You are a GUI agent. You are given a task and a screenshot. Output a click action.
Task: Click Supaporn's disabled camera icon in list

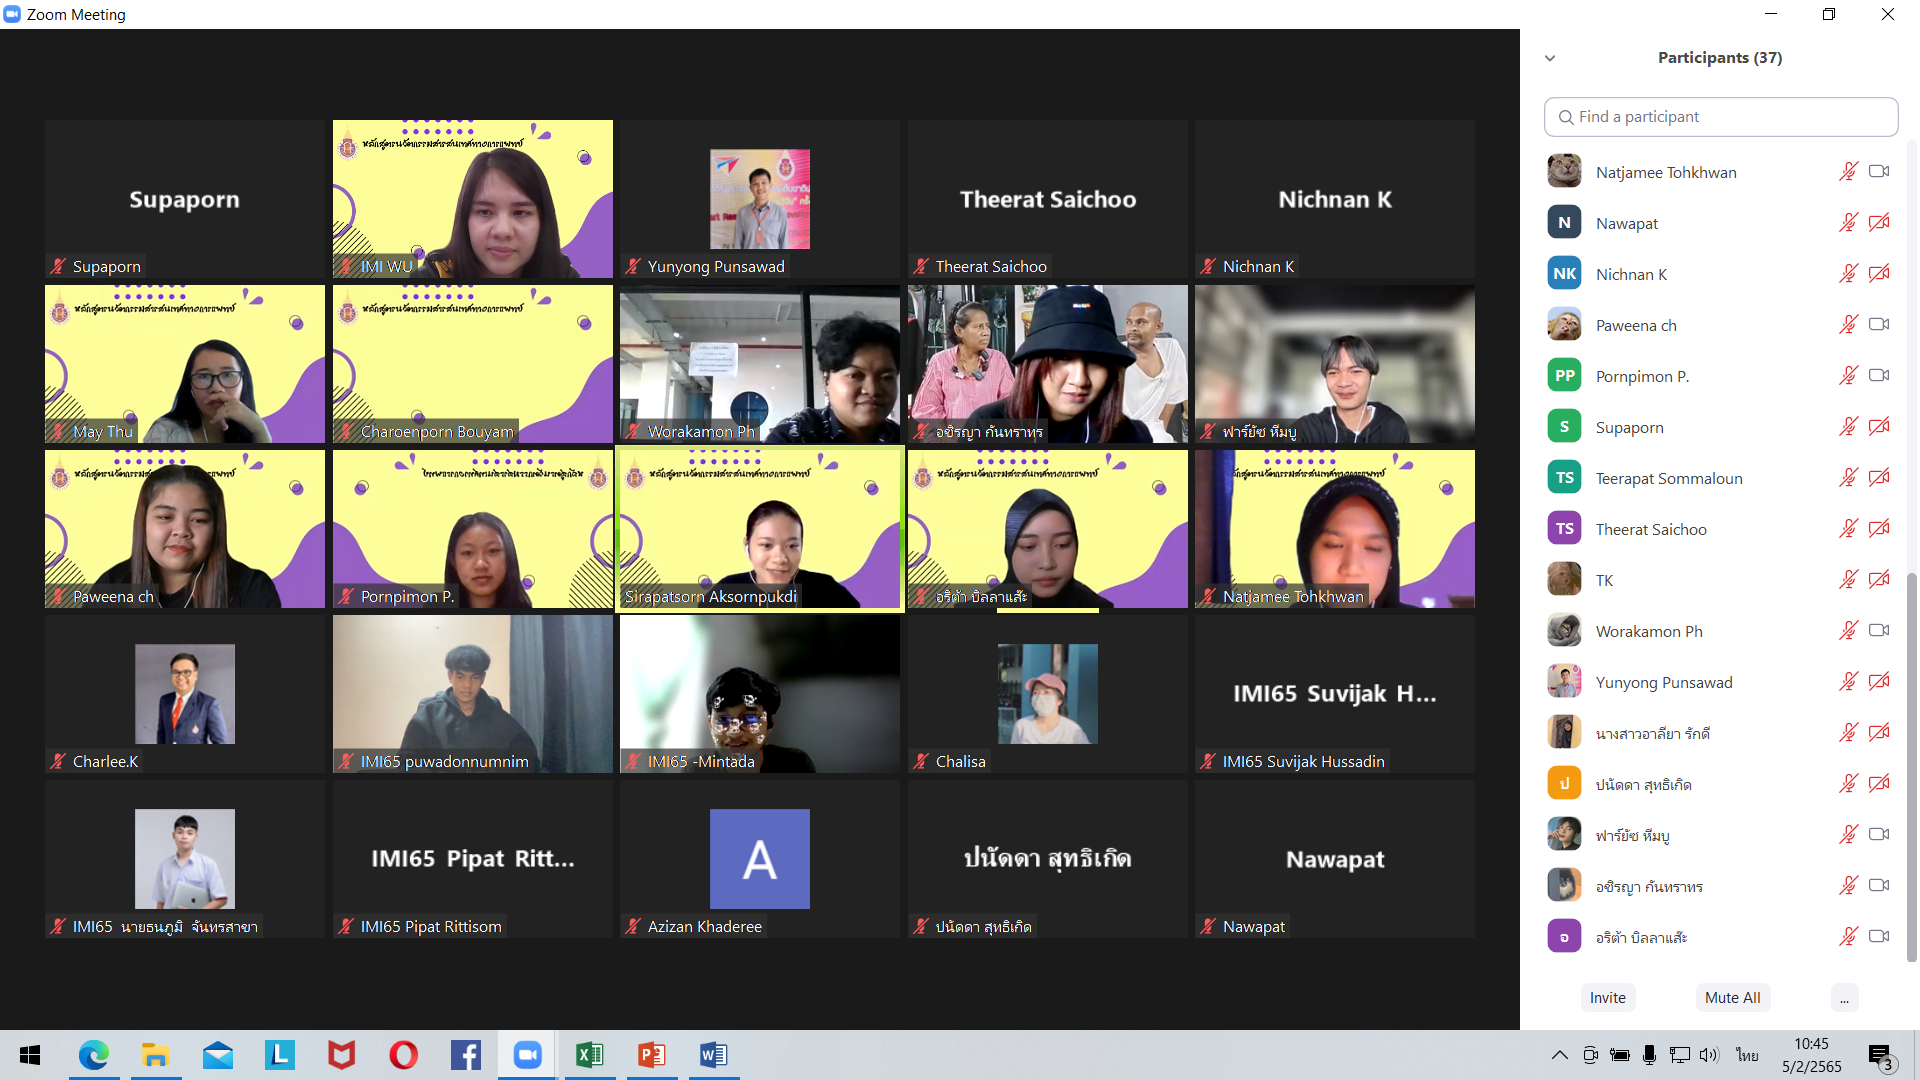[1879, 427]
